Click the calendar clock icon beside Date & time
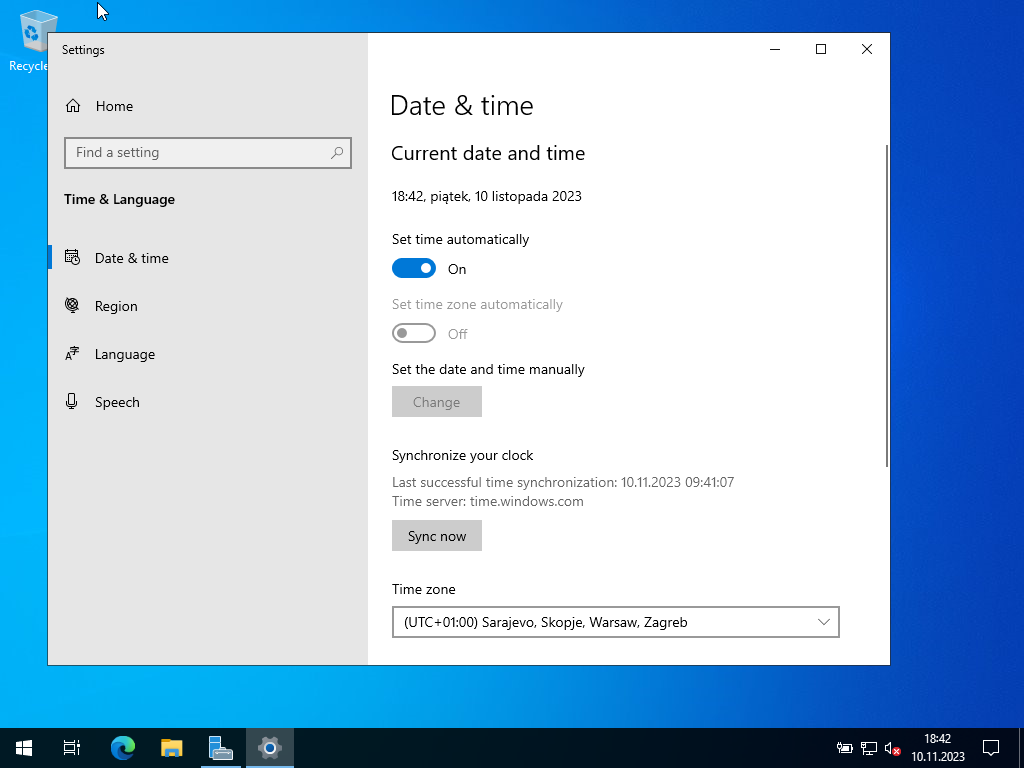This screenshot has width=1024, height=768. (x=72, y=257)
